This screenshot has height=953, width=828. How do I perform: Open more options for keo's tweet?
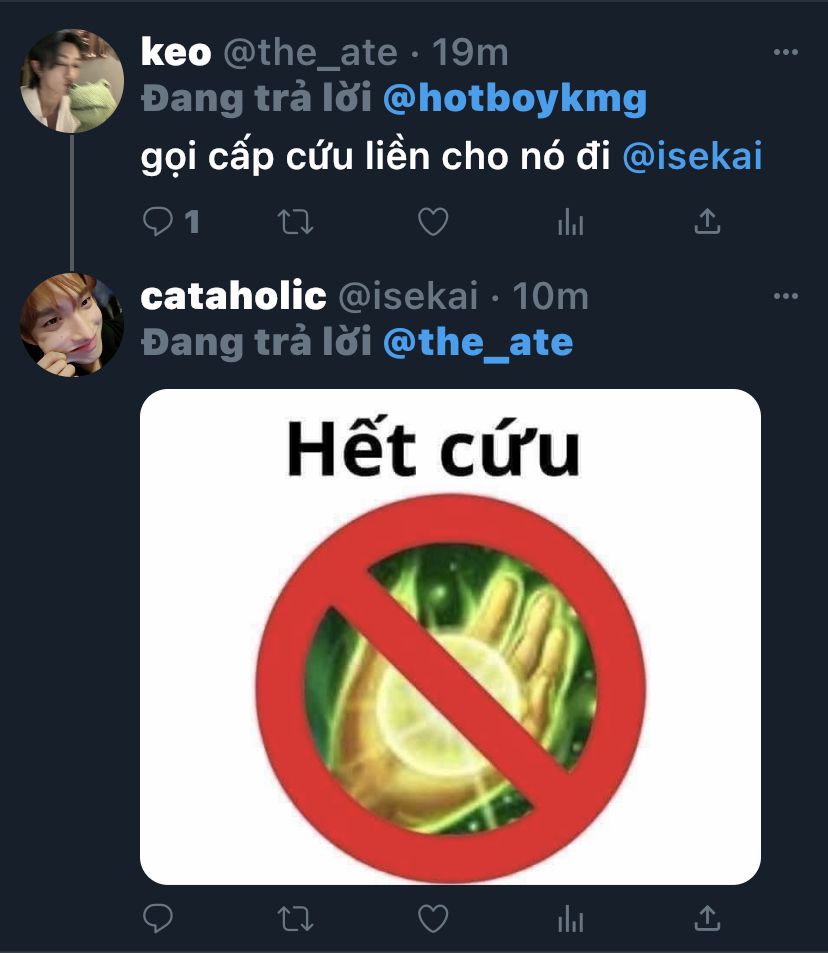(785, 52)
